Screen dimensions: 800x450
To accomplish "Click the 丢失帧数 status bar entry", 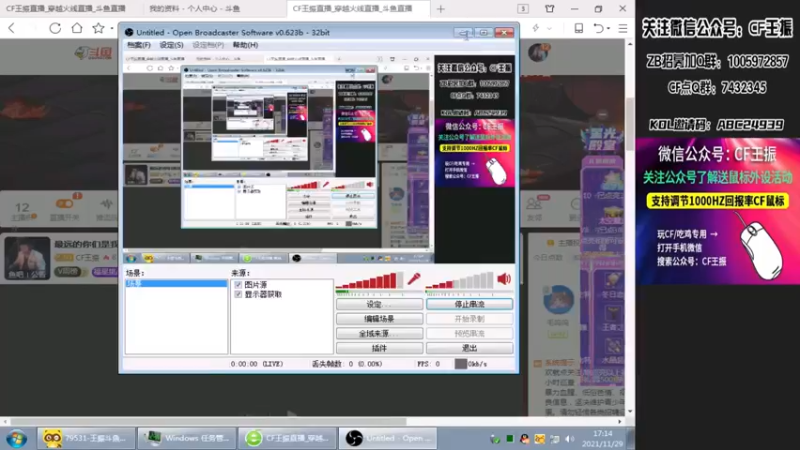I will tap(347, 364).
